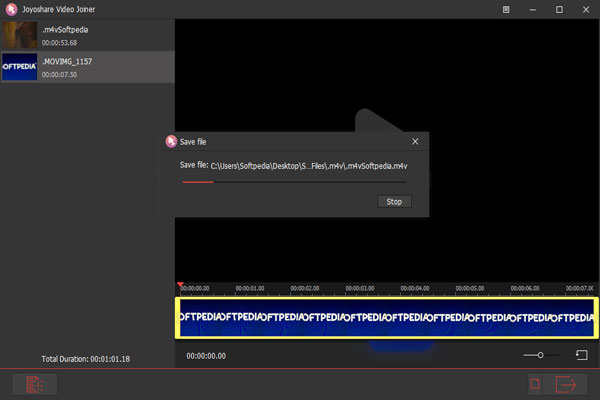Close the Save file dialog

click(416, 141)
